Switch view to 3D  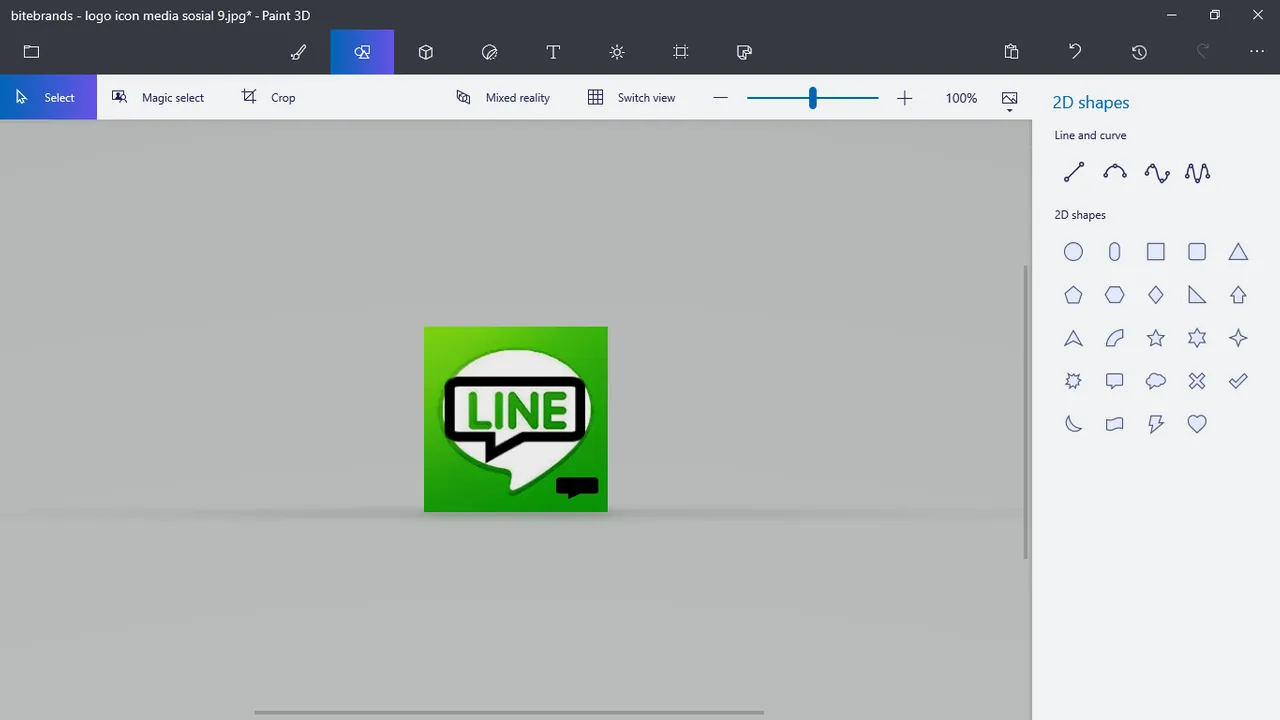[x=632, y=97]
